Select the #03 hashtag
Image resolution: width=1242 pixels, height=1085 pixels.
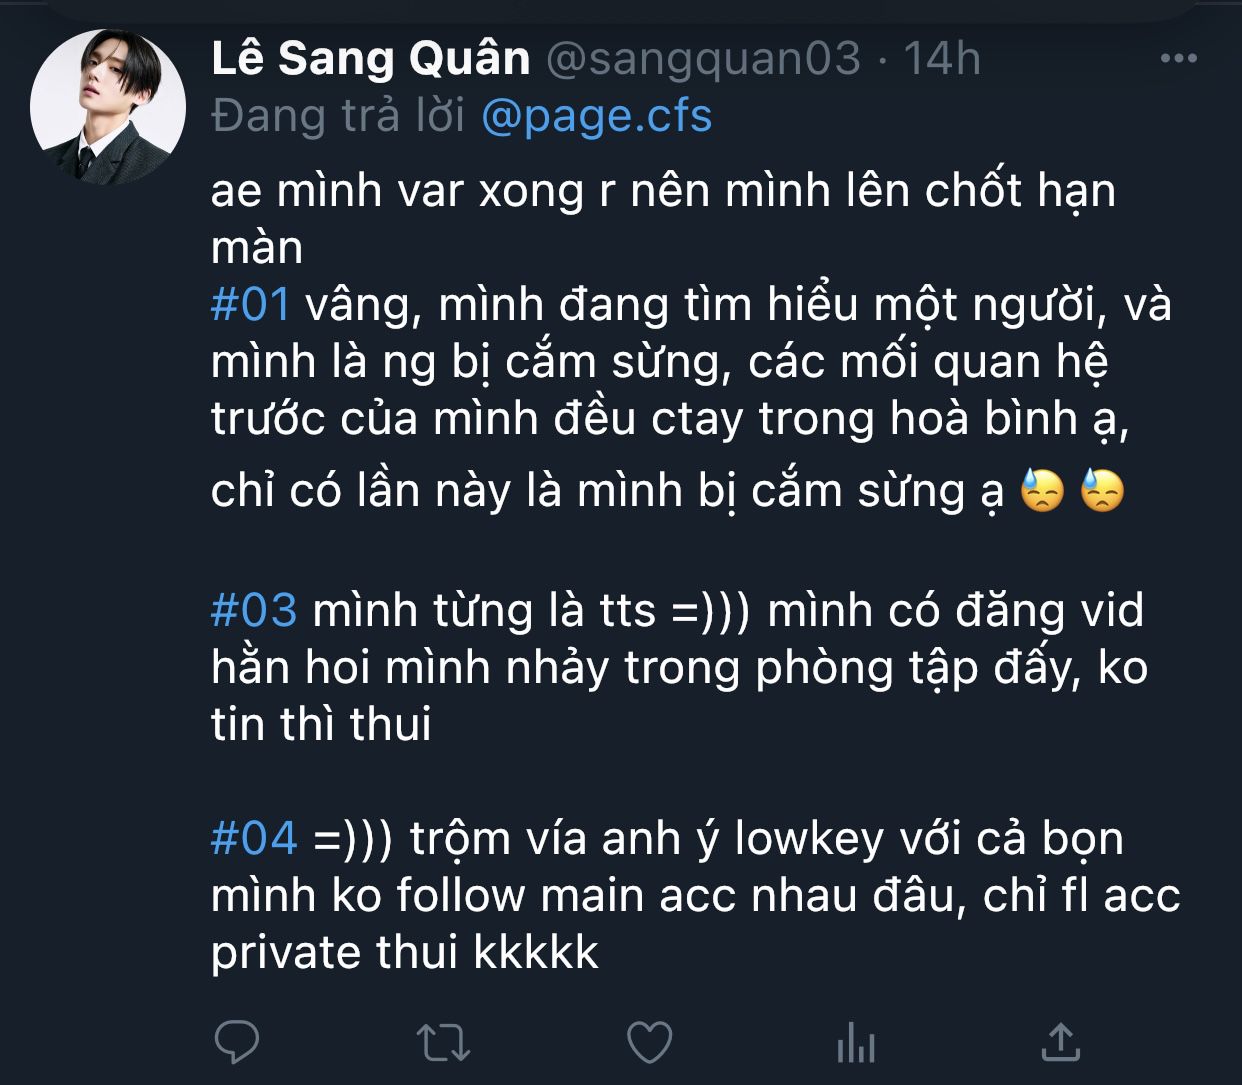[x=254, y=609]
